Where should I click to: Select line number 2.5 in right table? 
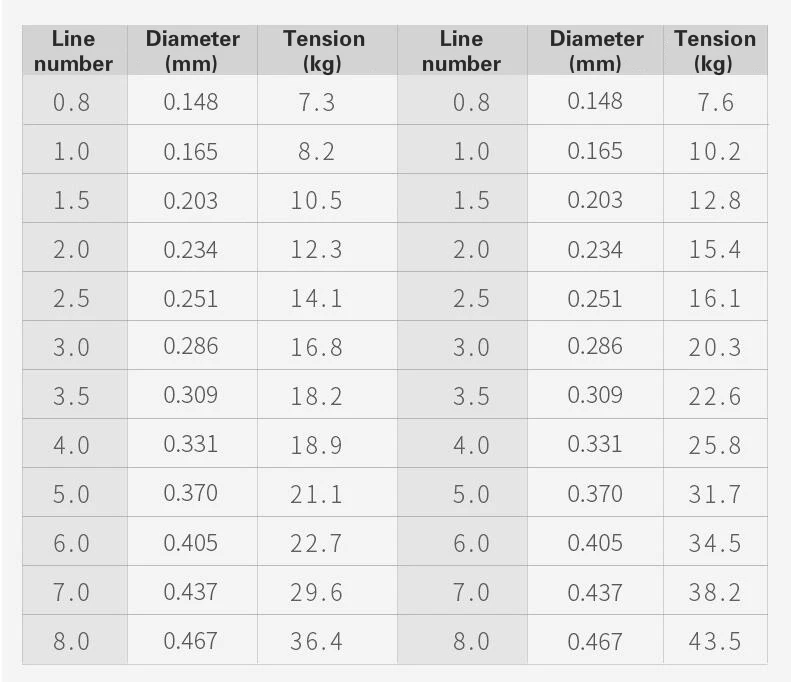[x=471, y=298]
